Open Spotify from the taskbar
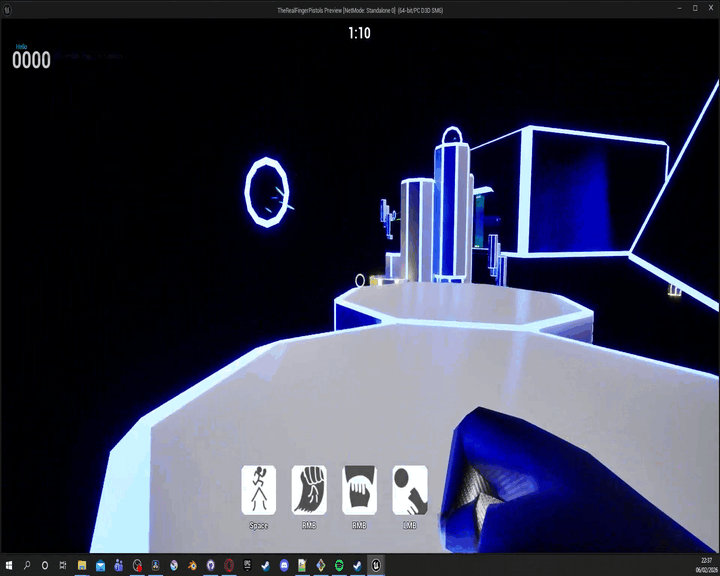Image resolution: width=720 pixels, height=576 pixels. 339,566
